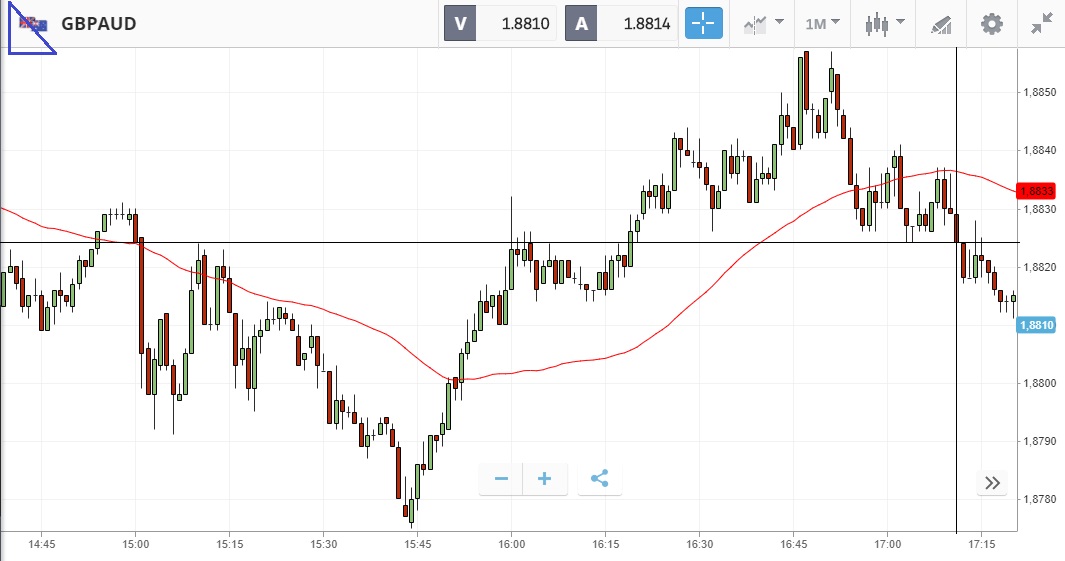The height and width of the screenshot is (561, 1065).
Task: Open the candlestick chart type dropdown
Action: (884, 24)
